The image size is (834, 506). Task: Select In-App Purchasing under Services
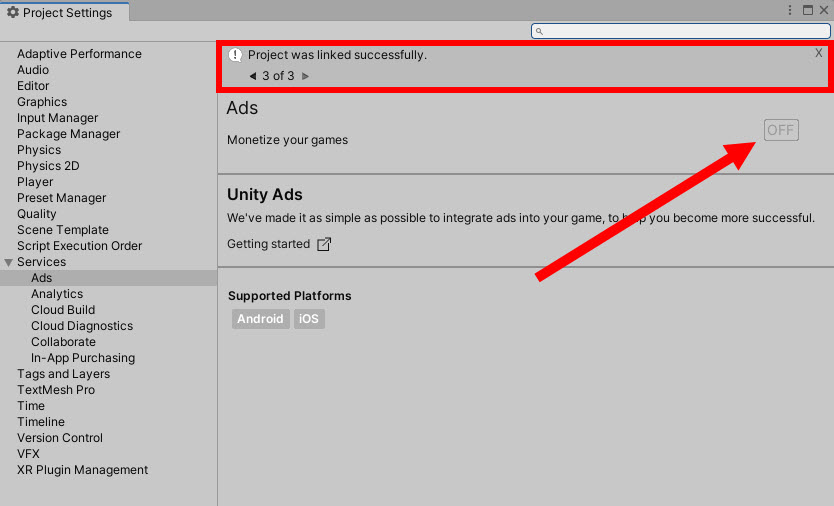[x=83, y=358]
